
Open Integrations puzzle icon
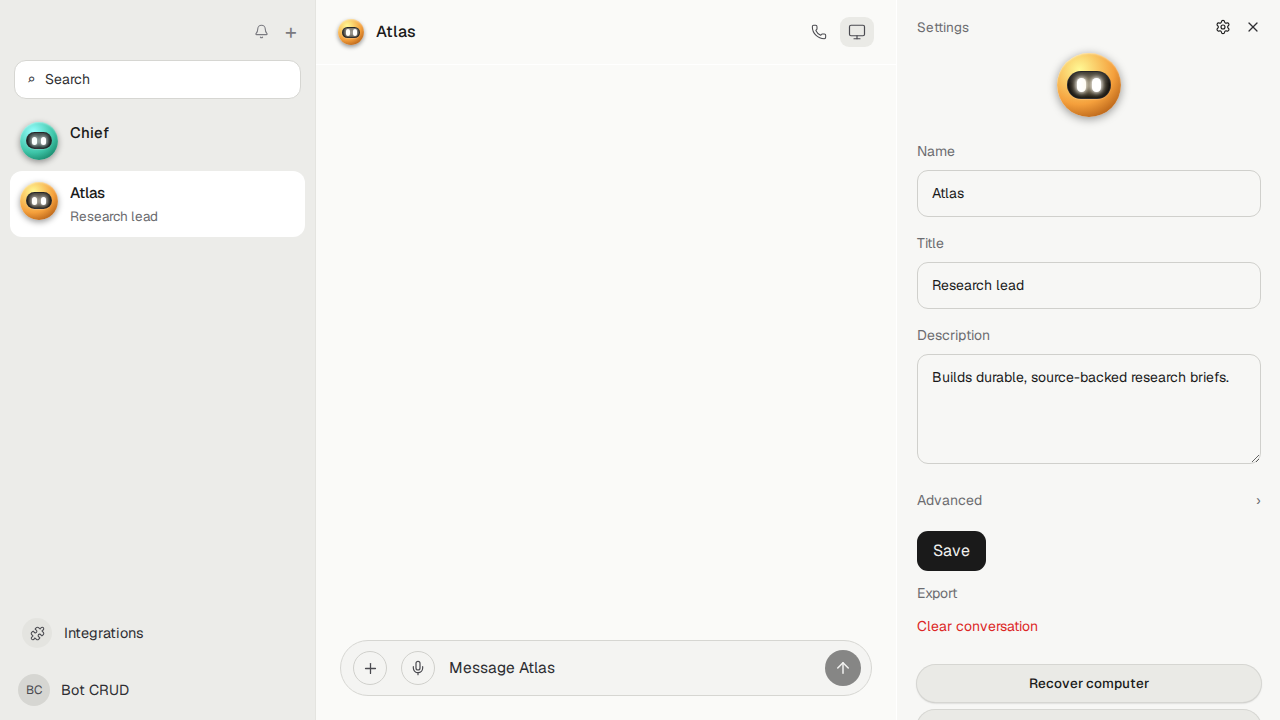click(x=37, y=633)
